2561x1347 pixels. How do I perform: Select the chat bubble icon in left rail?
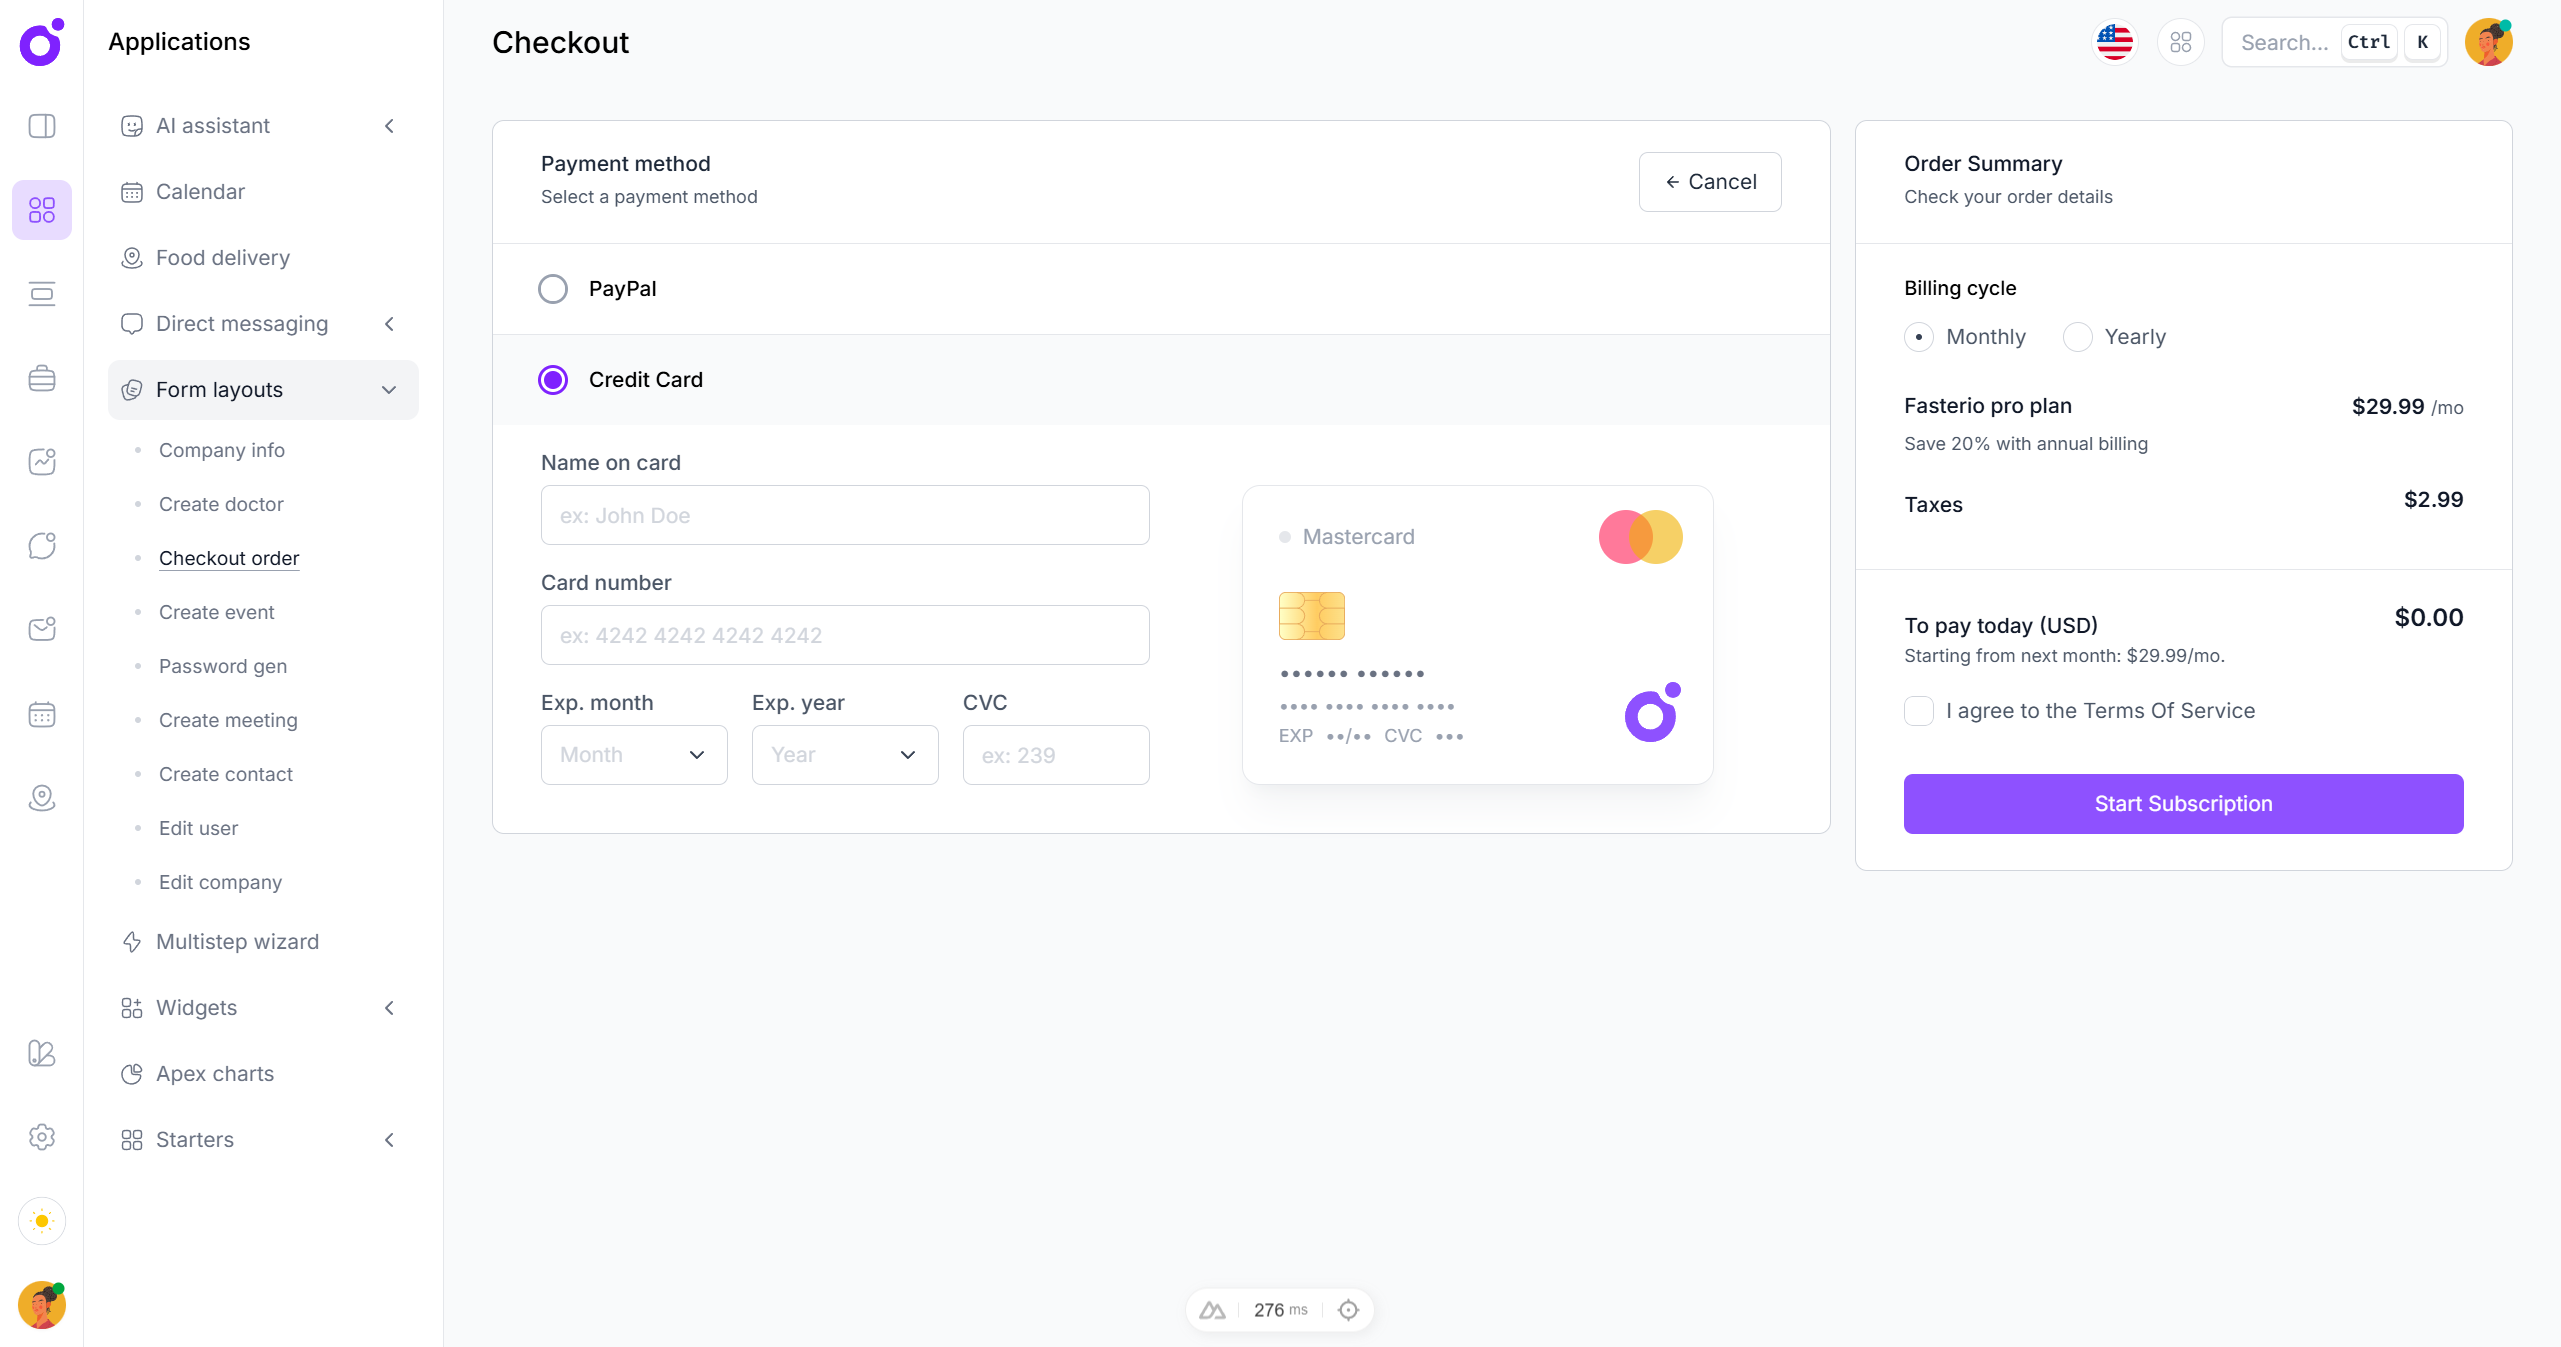41,546
